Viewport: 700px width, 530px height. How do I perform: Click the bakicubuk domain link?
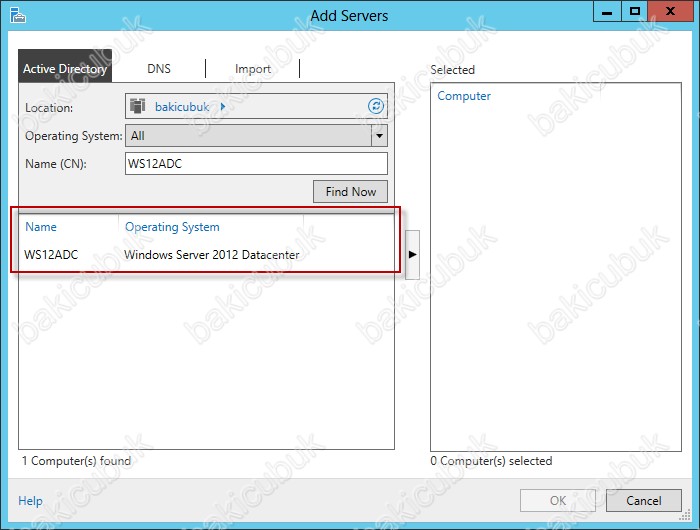click(x=182, y=107)
